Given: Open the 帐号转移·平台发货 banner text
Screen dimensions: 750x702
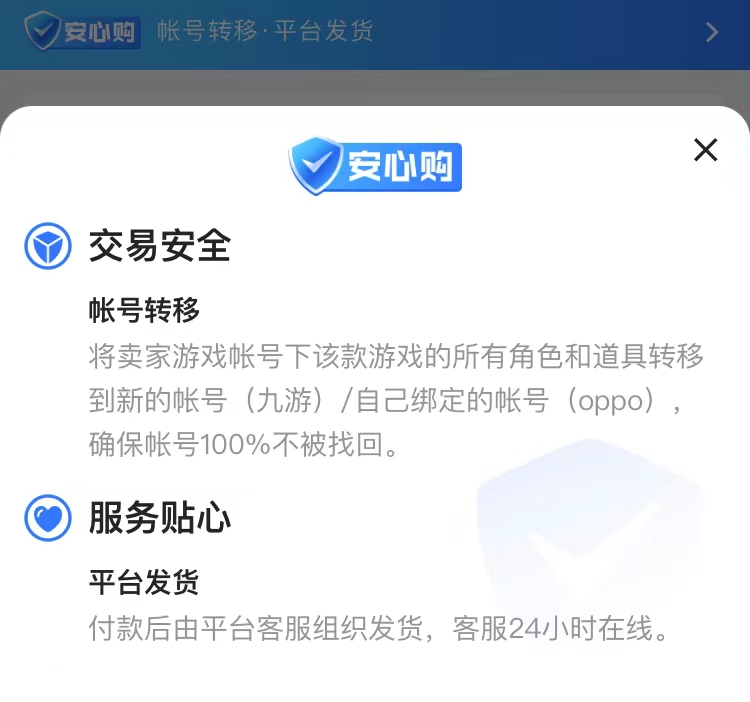Looking at the screenshot, I should pyautogui.click(x=265, y=31).
